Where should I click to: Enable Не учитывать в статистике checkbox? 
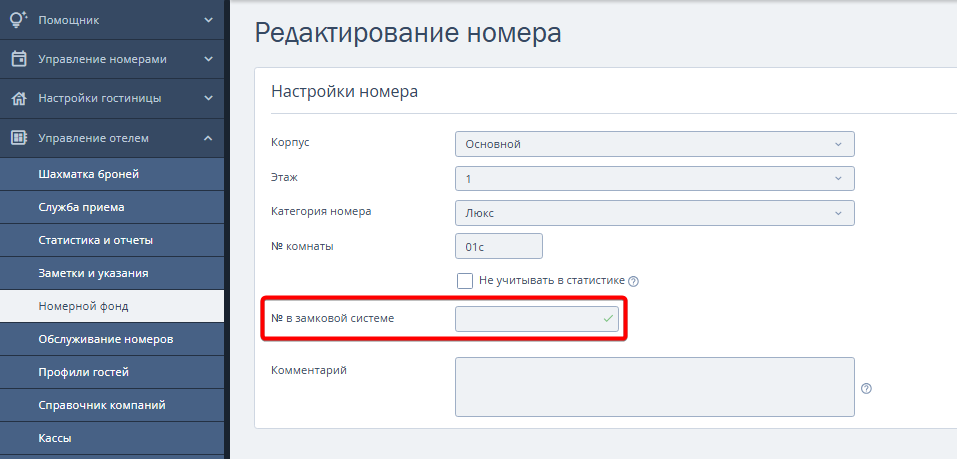click(465, 281)
